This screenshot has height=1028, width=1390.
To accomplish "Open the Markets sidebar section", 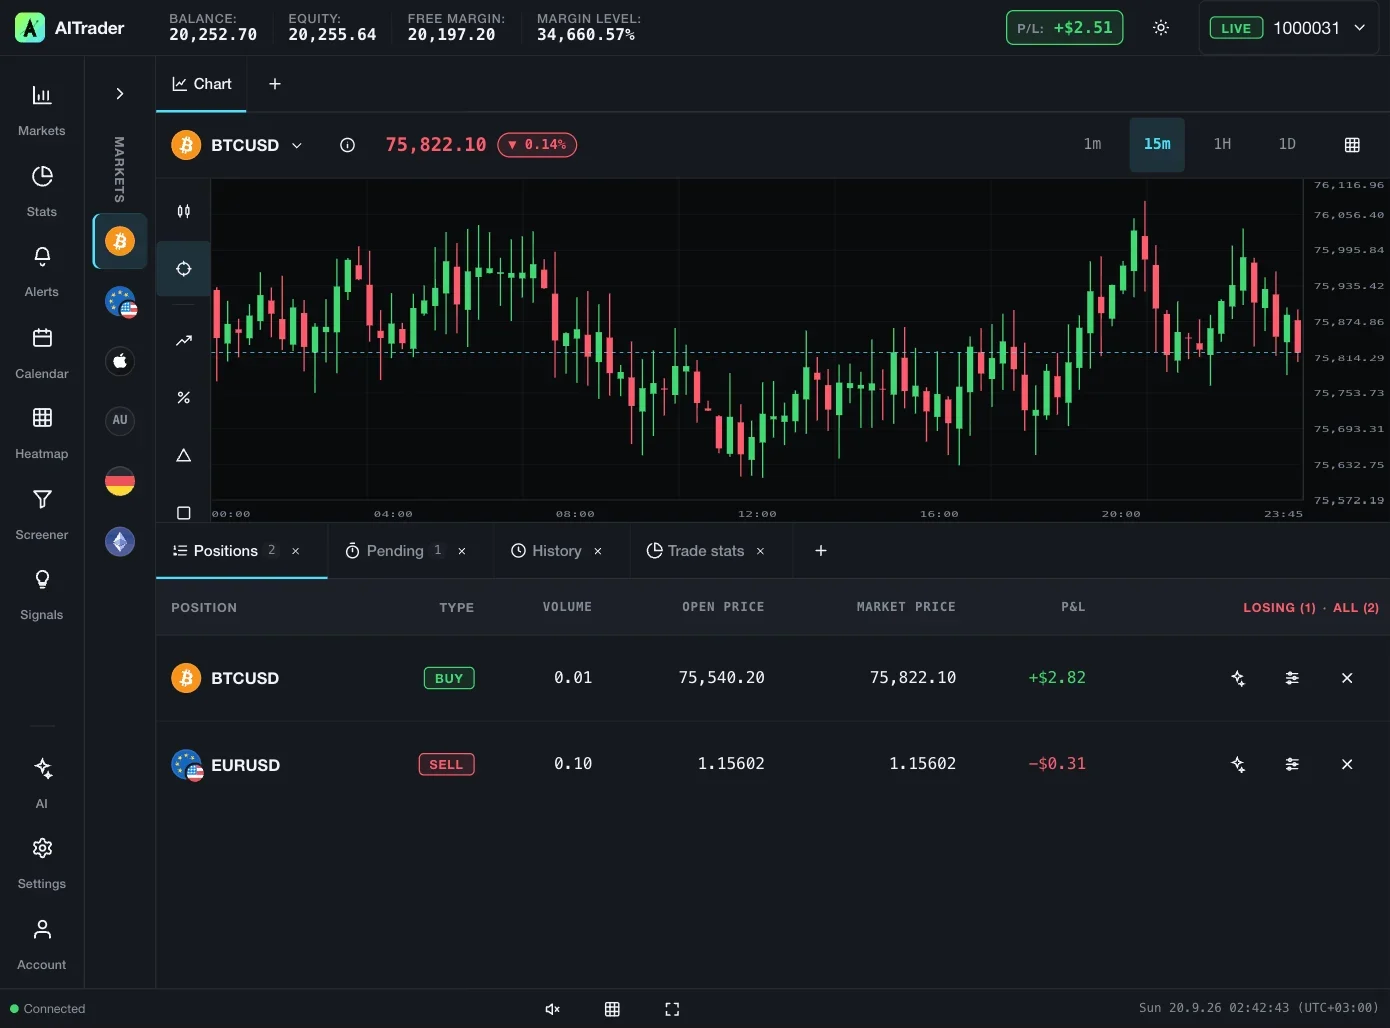I will [x=42, y=110].
